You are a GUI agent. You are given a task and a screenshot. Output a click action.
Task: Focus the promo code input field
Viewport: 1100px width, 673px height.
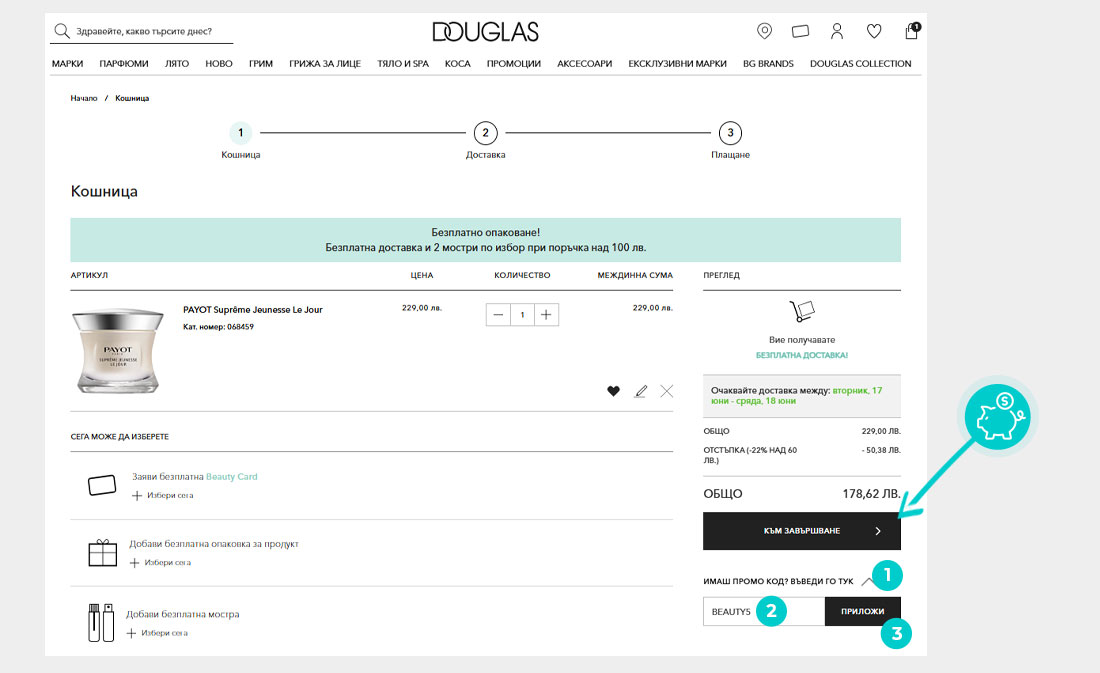tap(763, 611)
